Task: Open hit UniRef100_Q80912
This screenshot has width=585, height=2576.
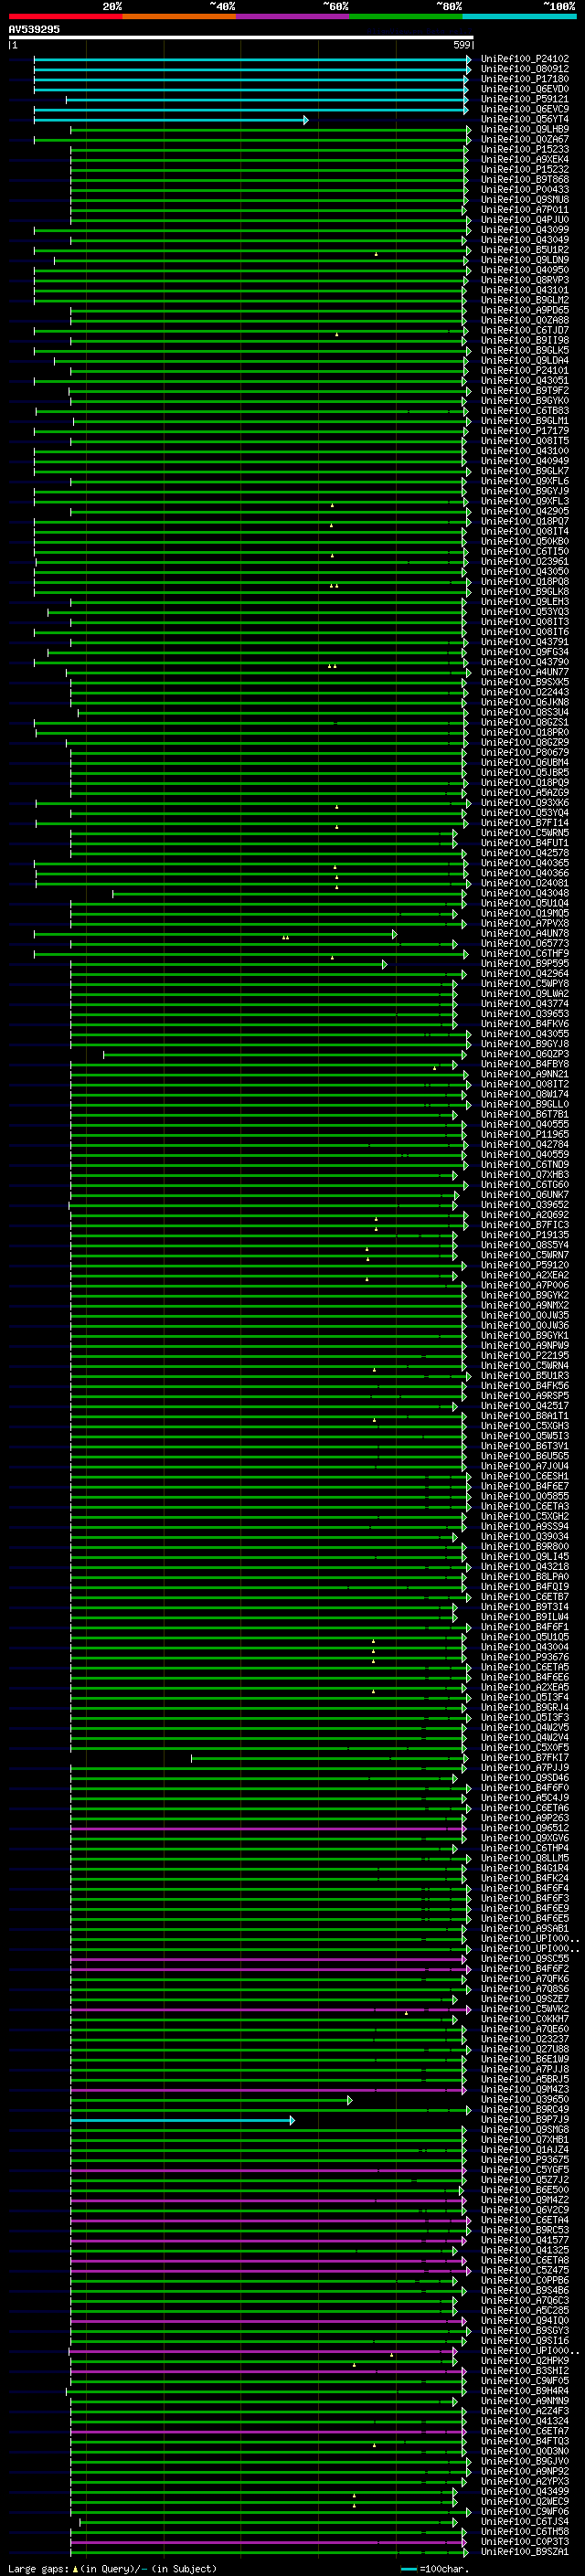Action: point(525,69)
